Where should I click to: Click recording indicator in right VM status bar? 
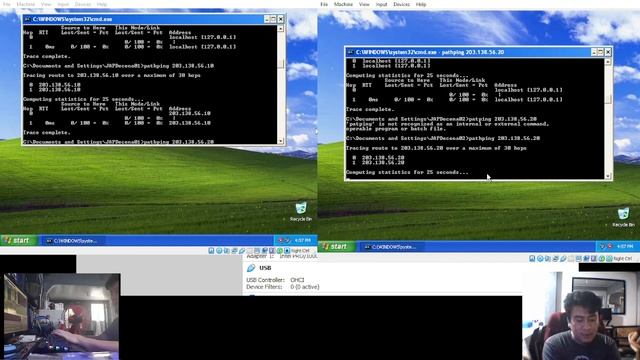tap(586, 259)
